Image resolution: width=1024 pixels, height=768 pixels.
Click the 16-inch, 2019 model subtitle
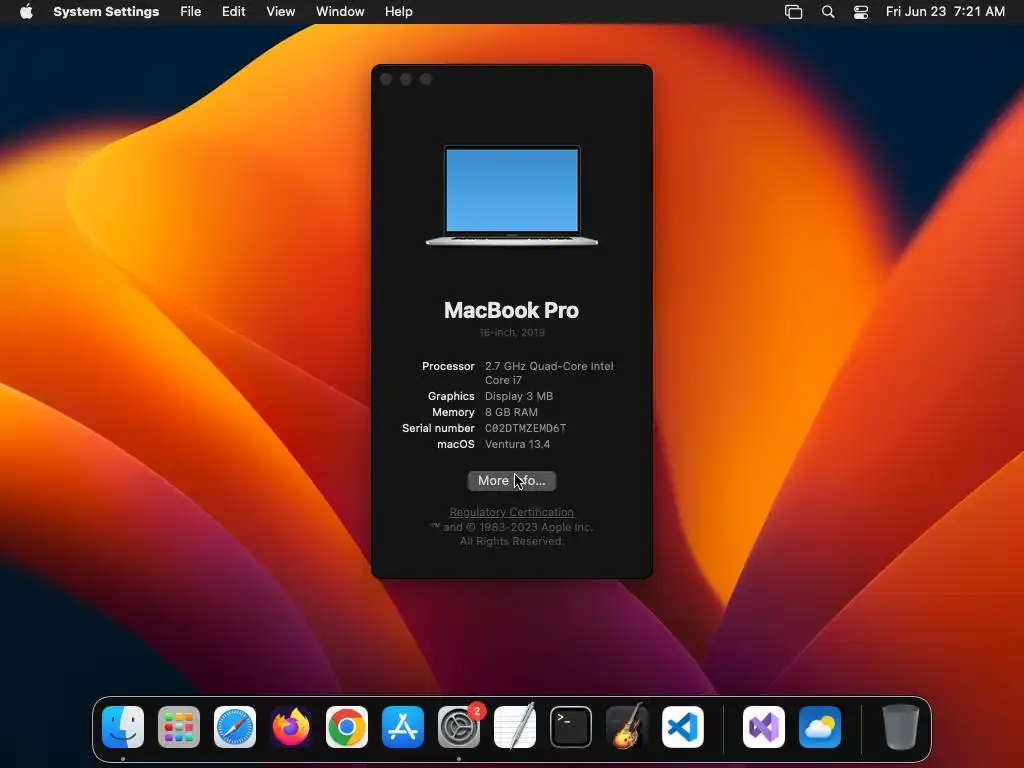point(512,332)
